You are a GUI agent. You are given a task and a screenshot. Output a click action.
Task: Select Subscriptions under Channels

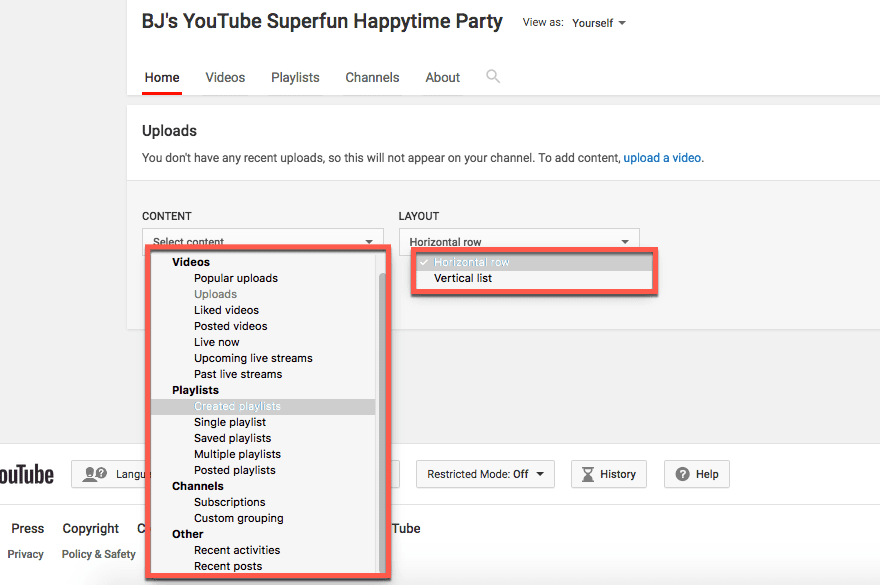pyautogui.click(x=229, y=502)
